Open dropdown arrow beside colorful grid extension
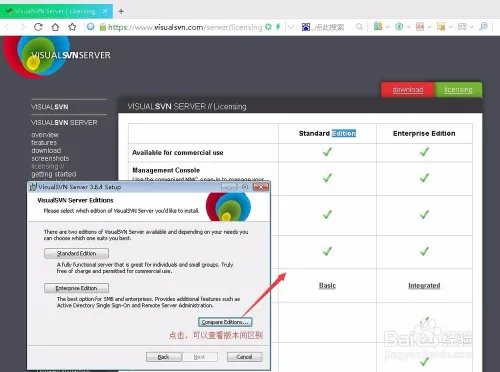This screenshot has width=500, height=372. tap(387, 27)
